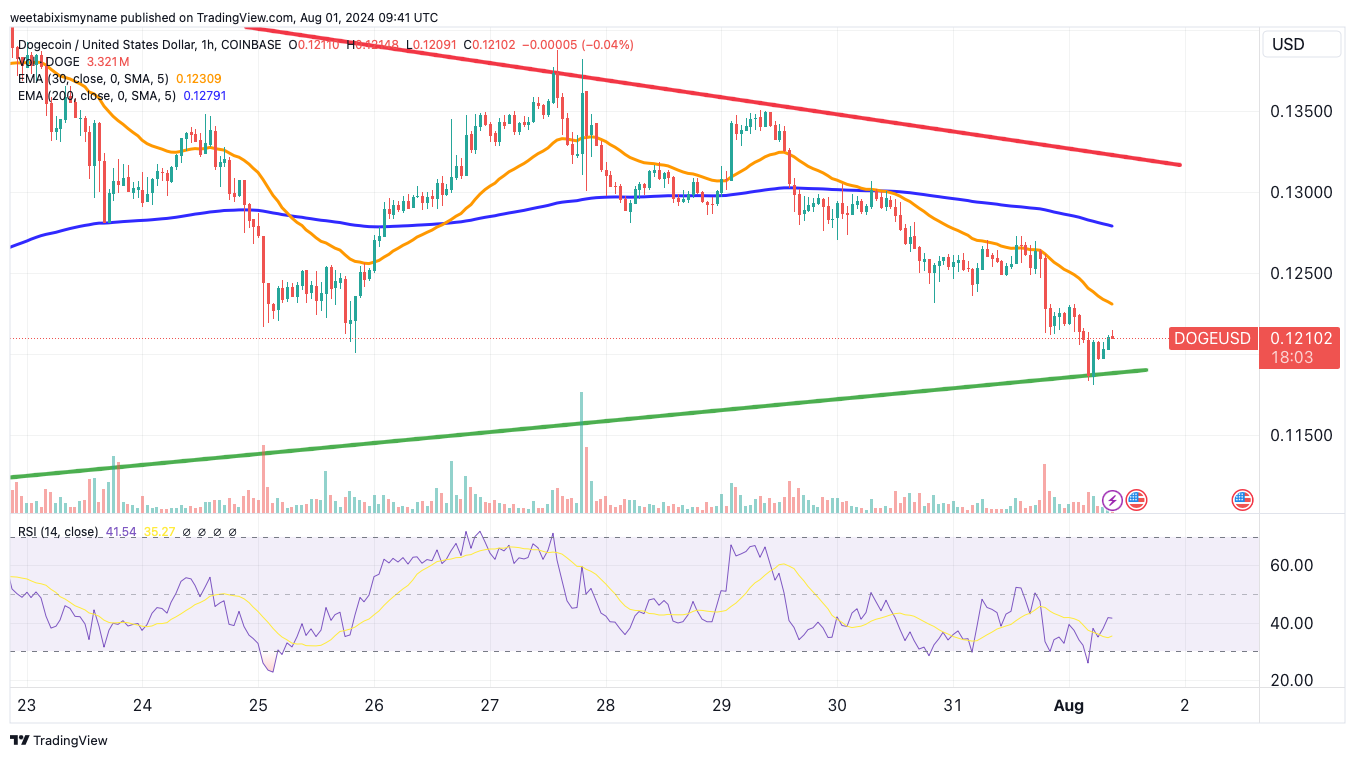Click the purple lightning bolt icon above volume bars

point(1113,500)
